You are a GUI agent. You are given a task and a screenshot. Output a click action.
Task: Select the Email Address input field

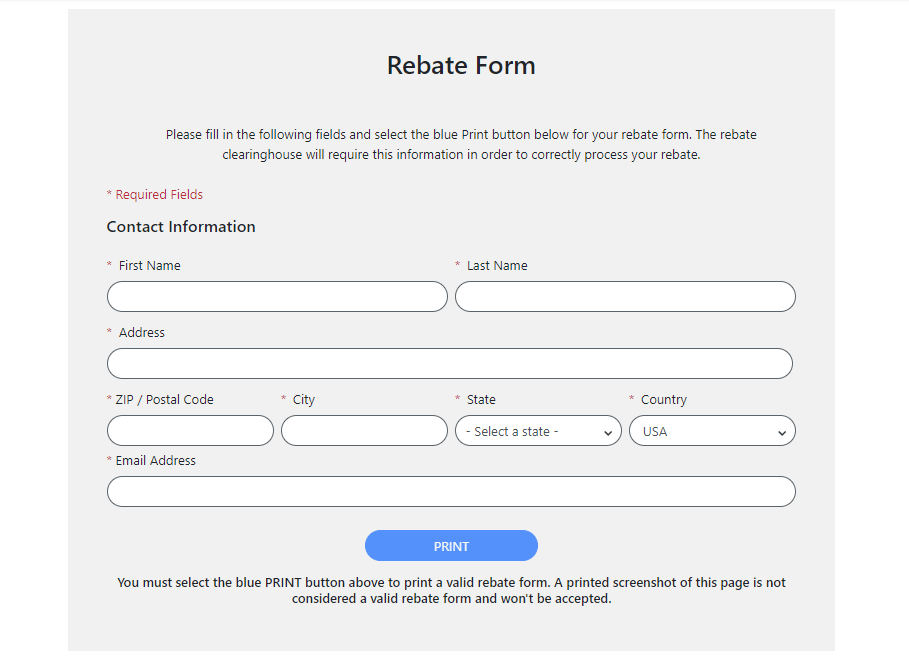(x=449, y=491)
